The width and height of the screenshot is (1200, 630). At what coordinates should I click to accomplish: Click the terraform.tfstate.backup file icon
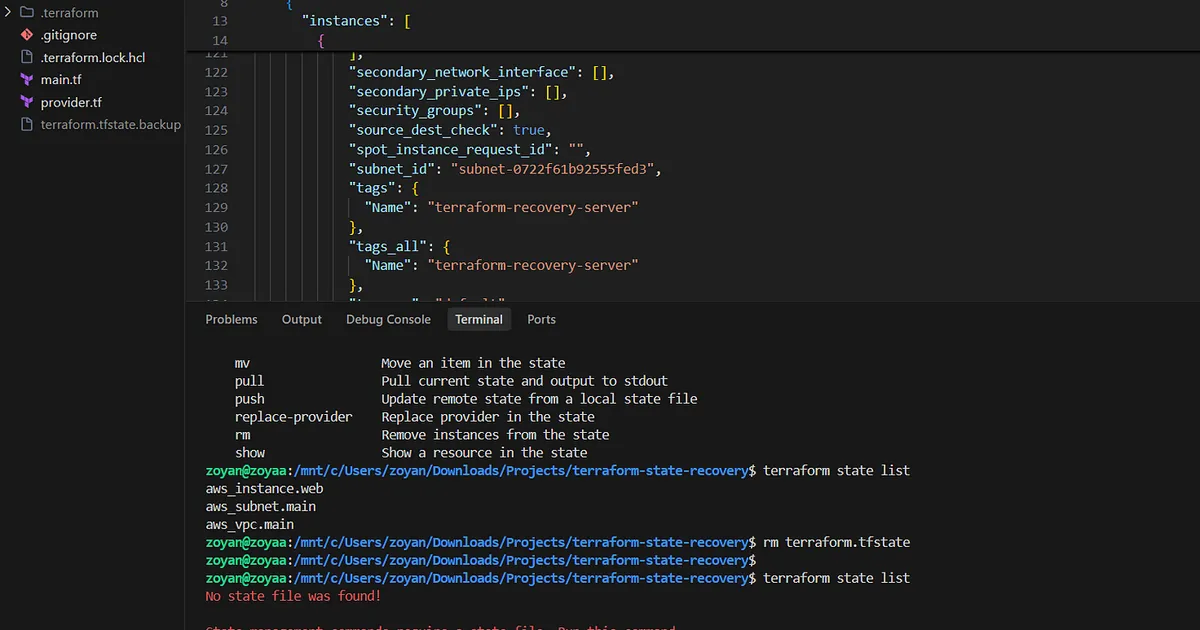click(x=27, y=125)
